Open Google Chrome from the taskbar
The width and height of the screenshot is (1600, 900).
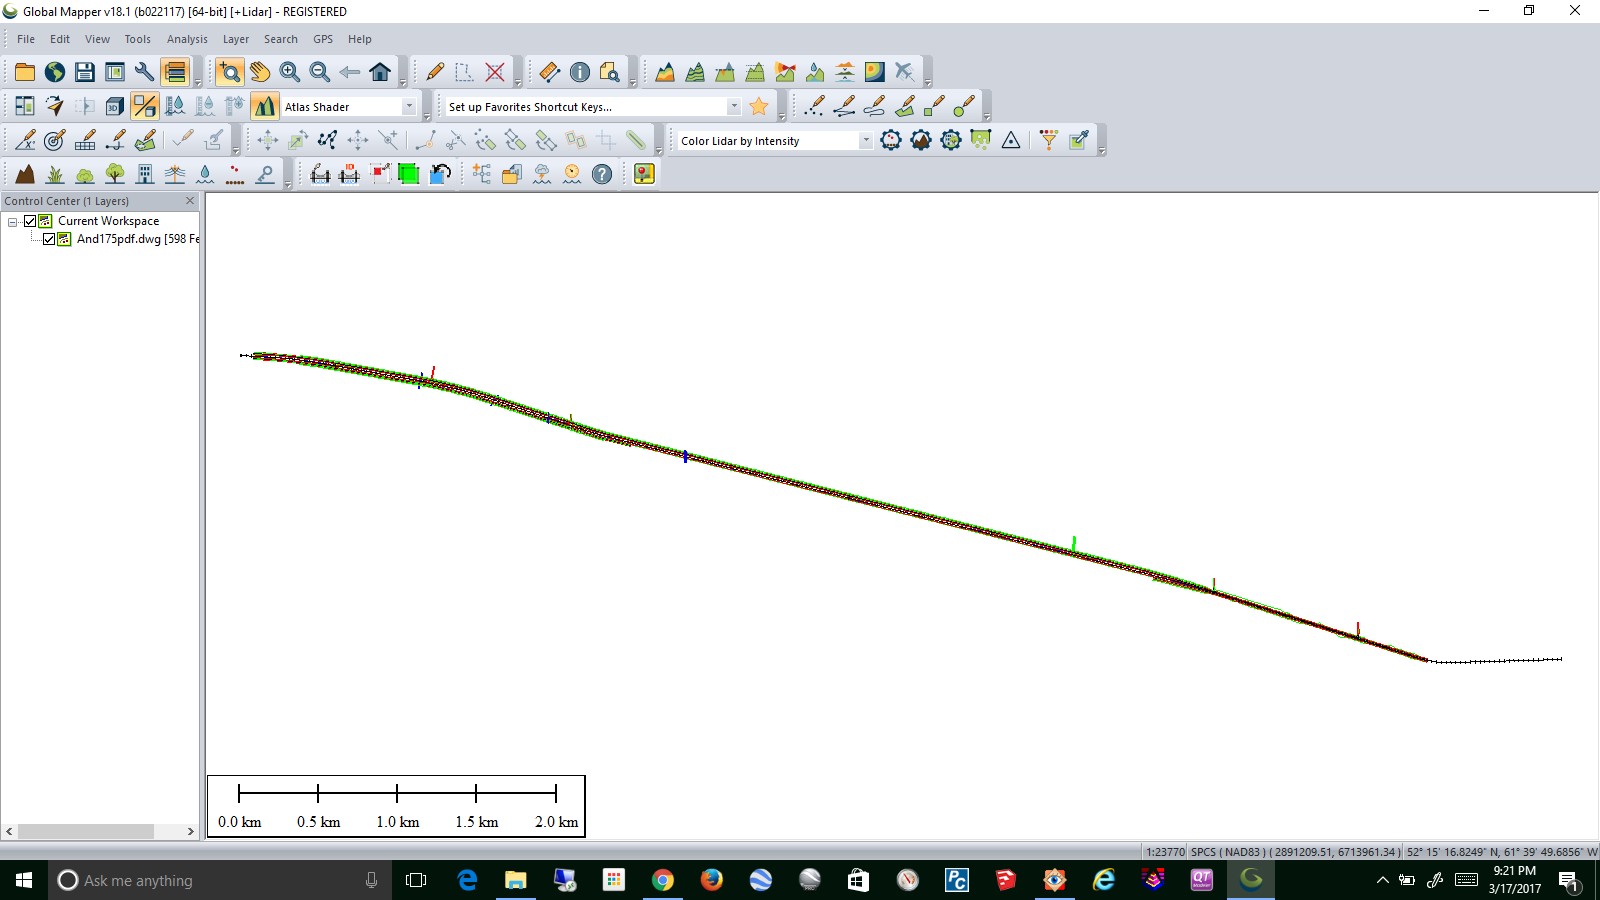tap(662, 880)
